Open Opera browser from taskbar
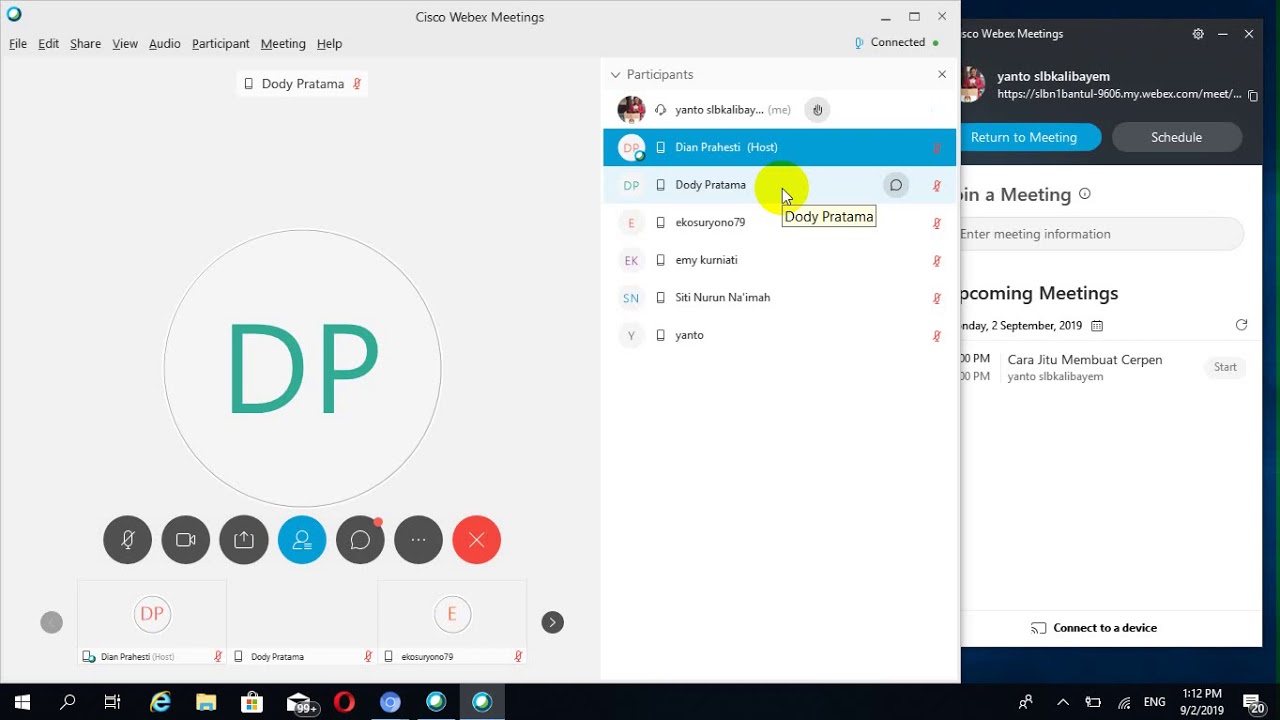 344,702
